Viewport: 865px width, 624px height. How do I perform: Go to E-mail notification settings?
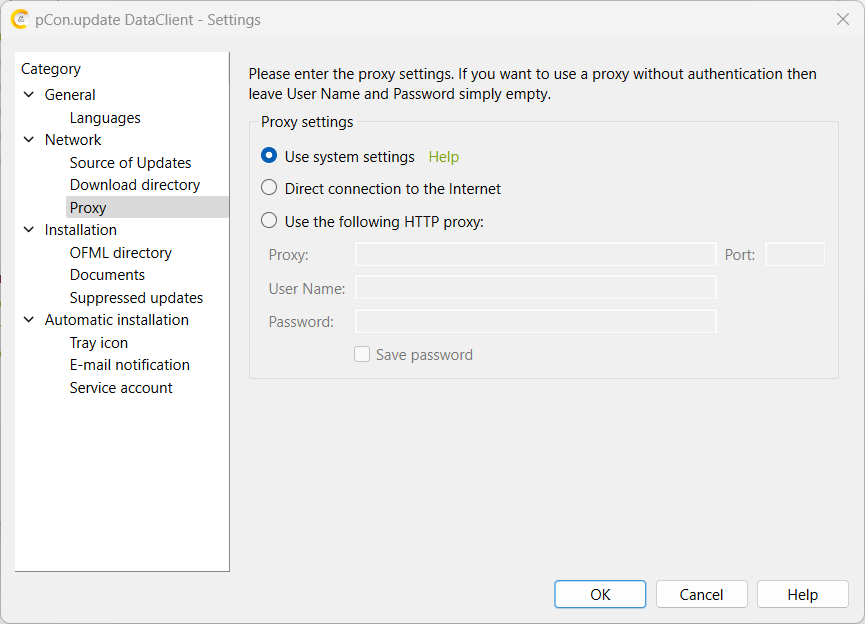click(130, 365)
